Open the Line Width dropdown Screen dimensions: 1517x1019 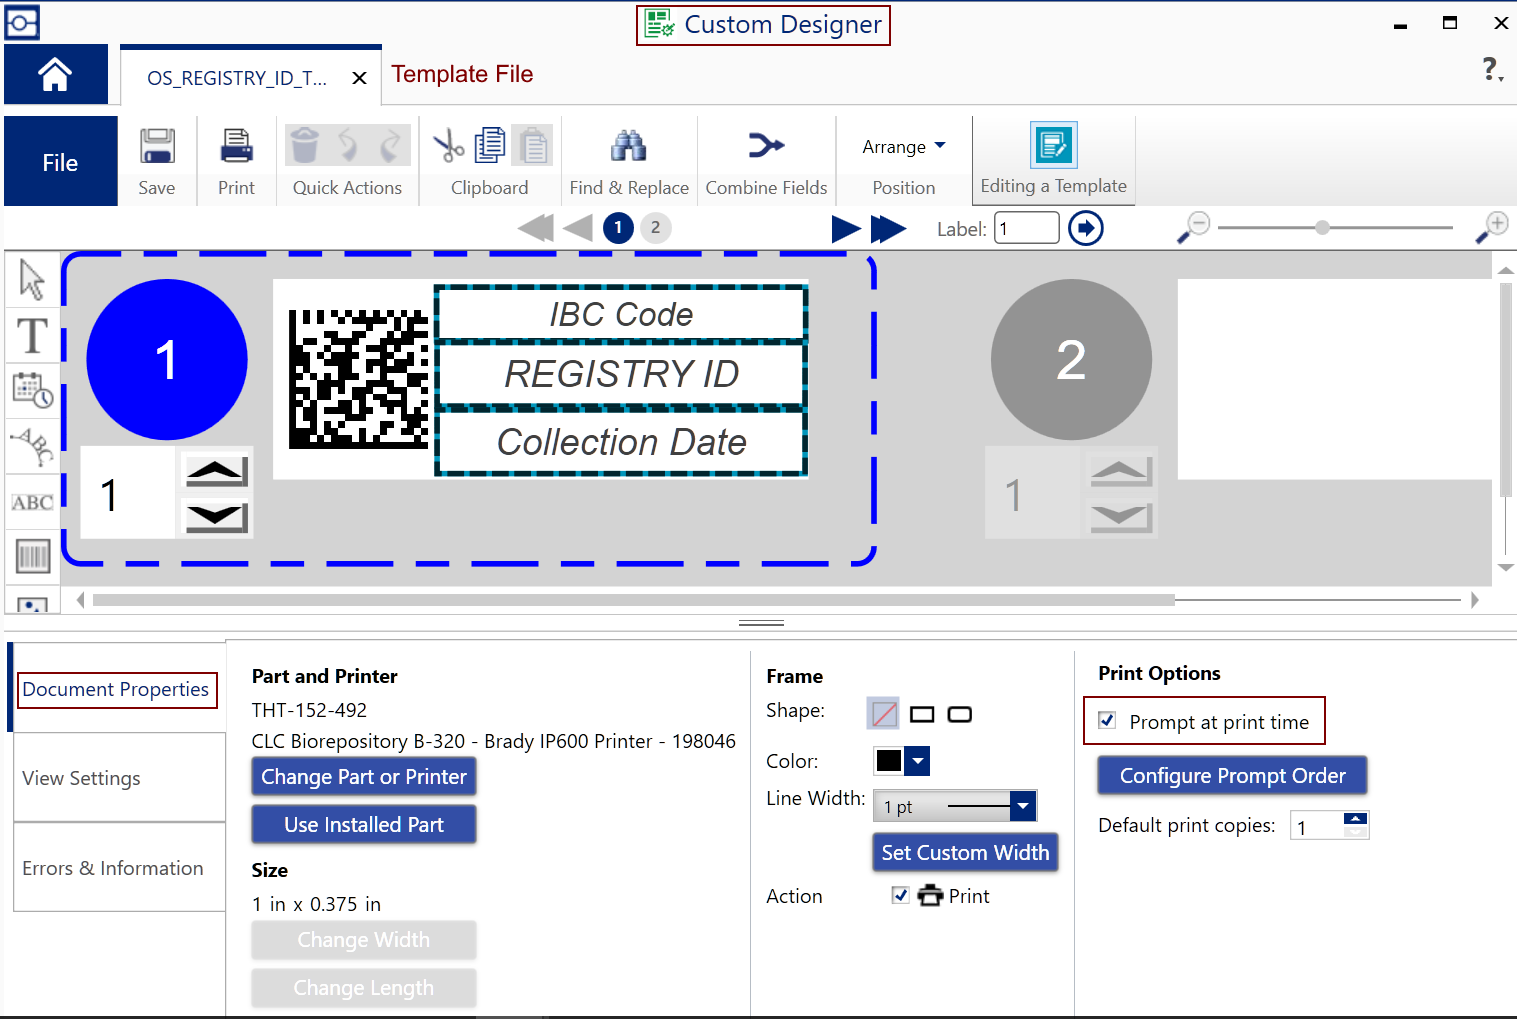(1022, 806)
